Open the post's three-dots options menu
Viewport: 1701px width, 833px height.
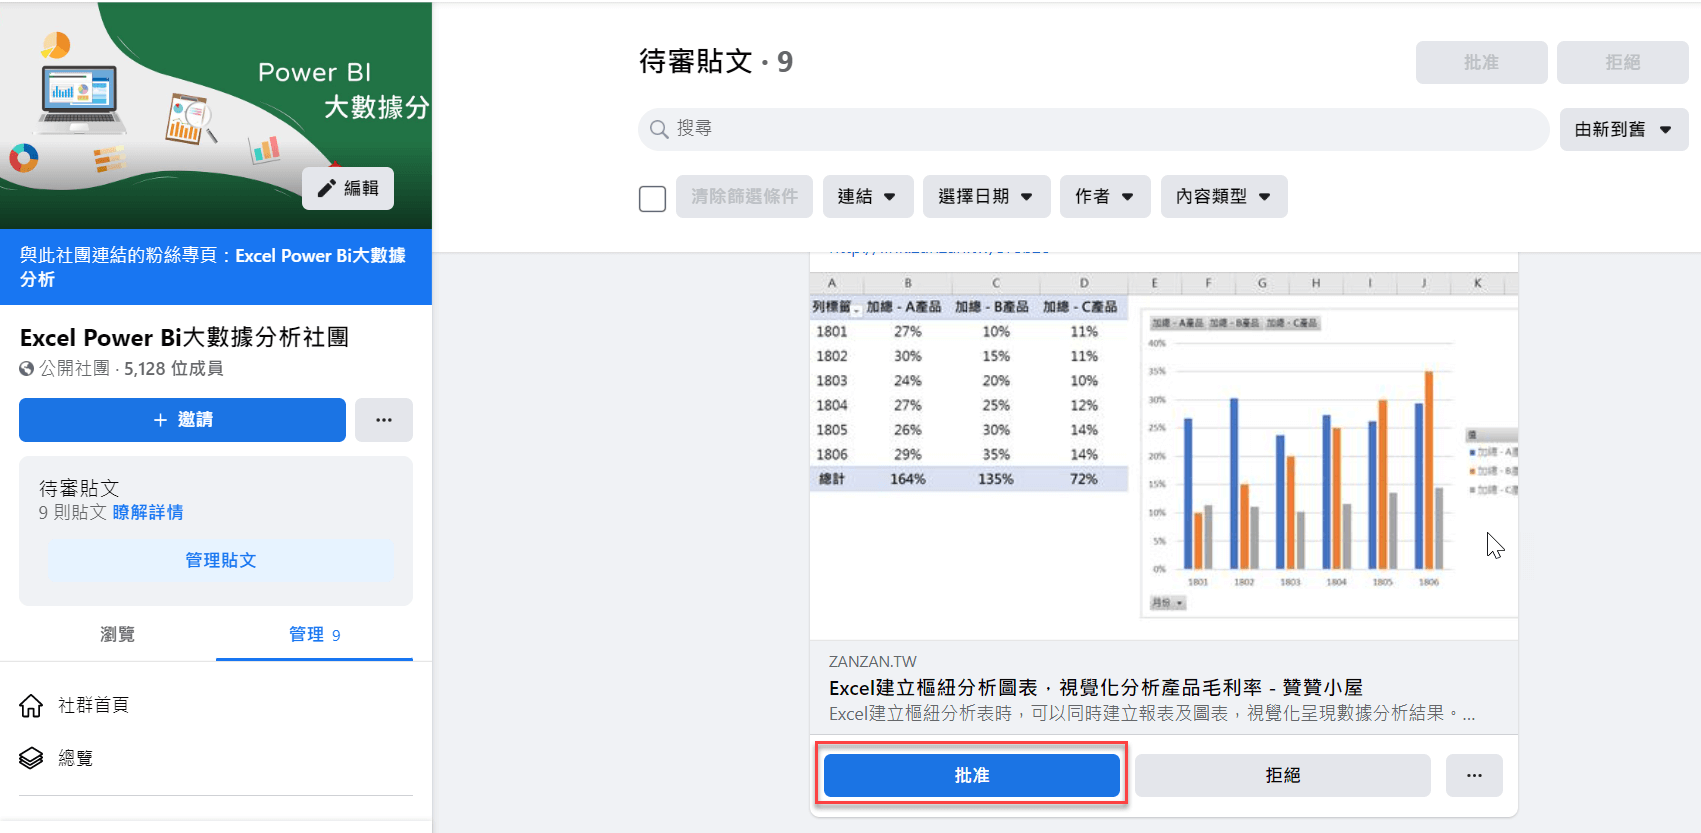pos(1474,775)
